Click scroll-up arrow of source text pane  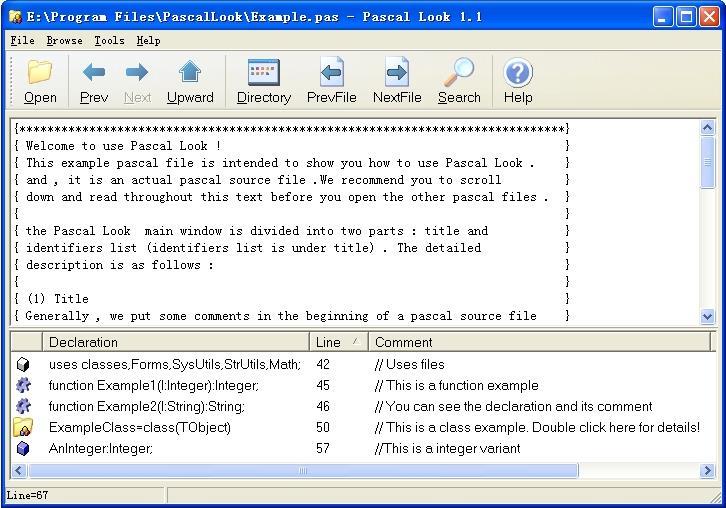tap(707, 127)
